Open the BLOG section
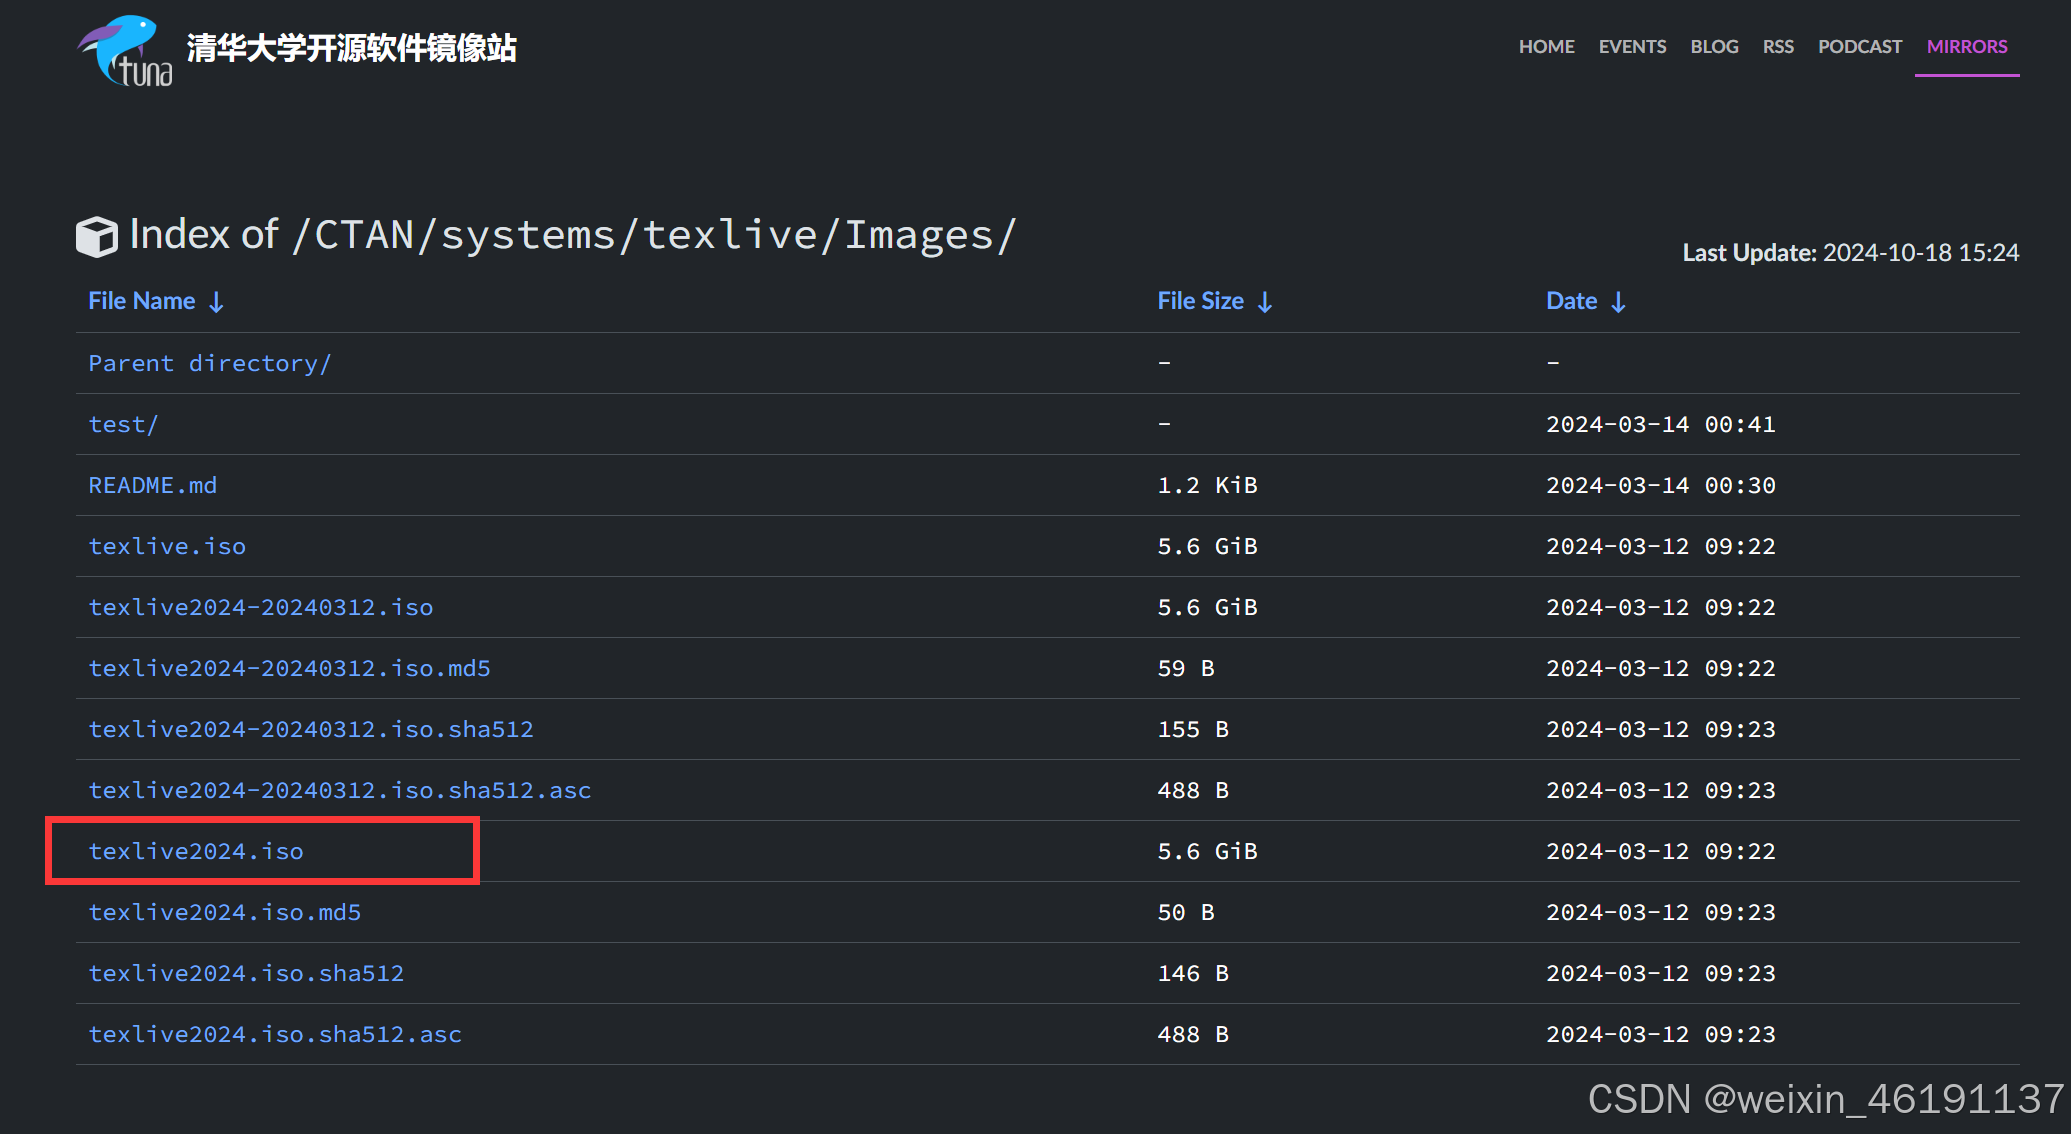The width and height of the screenshot is (2071, 1134). [x=1714, y=46]
